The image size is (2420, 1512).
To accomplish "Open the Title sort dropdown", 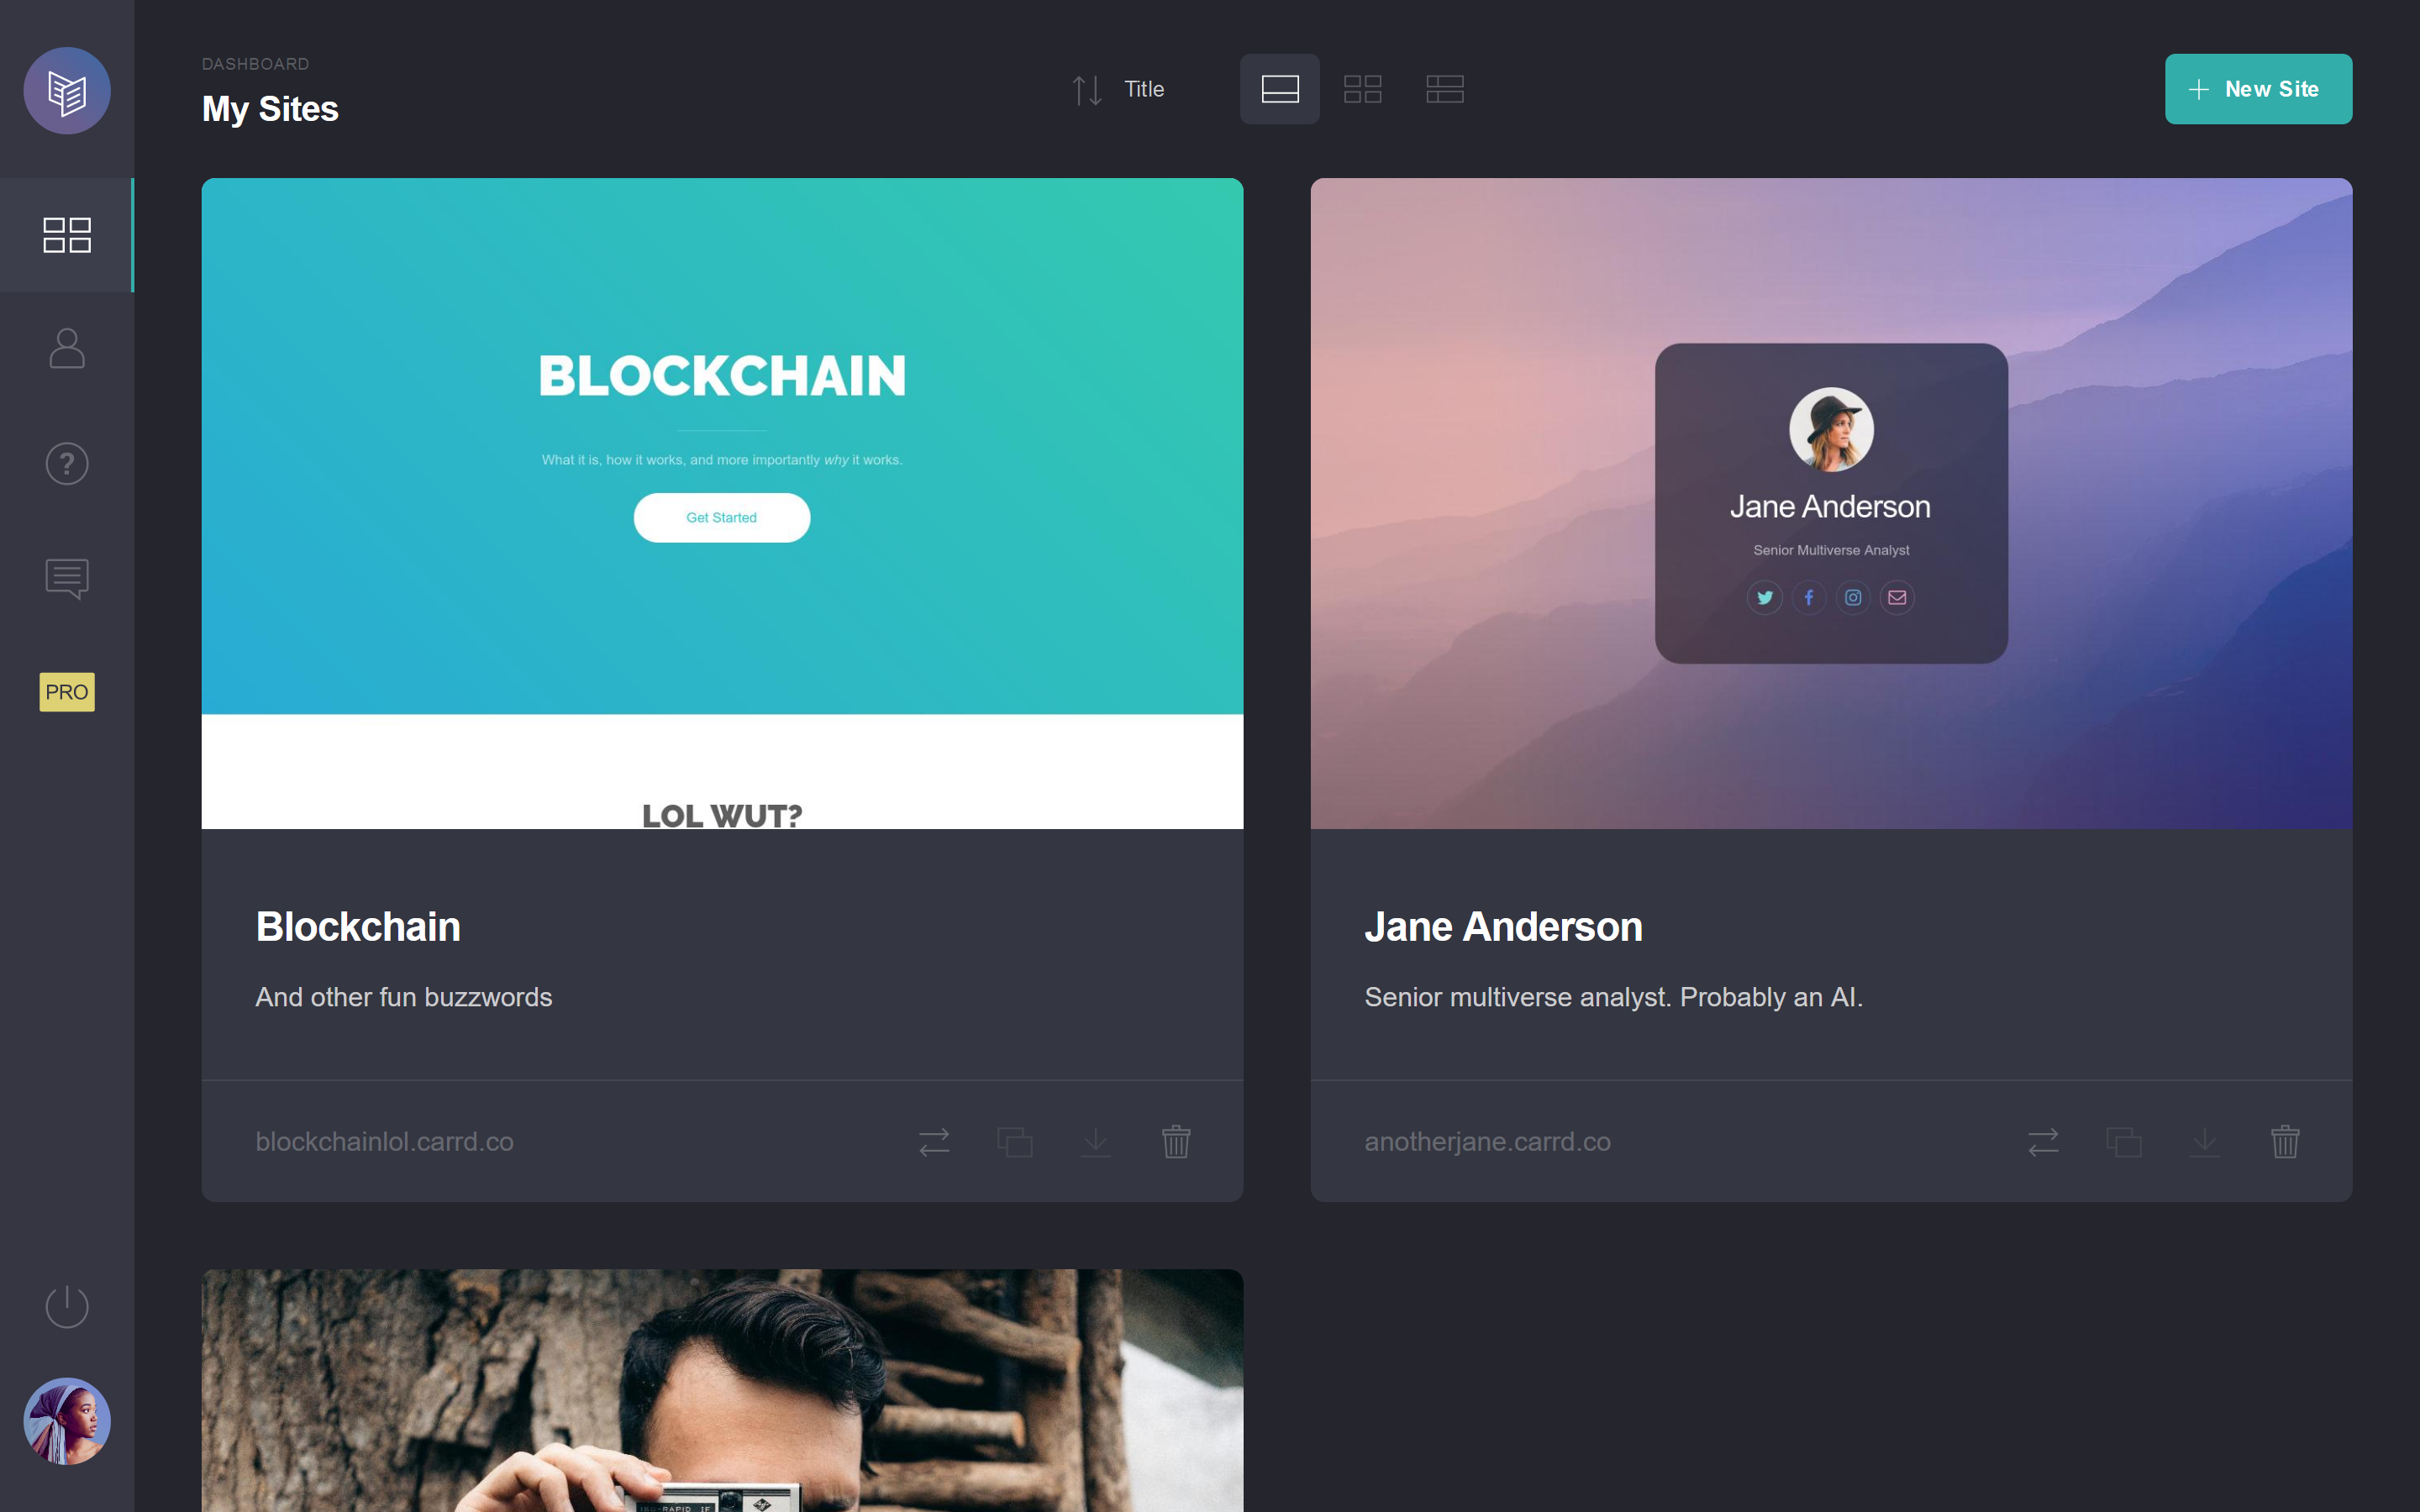I will [1144, 89].
